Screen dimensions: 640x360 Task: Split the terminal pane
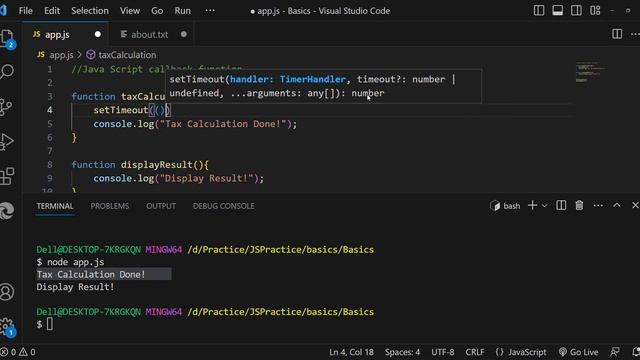(561, 205)
